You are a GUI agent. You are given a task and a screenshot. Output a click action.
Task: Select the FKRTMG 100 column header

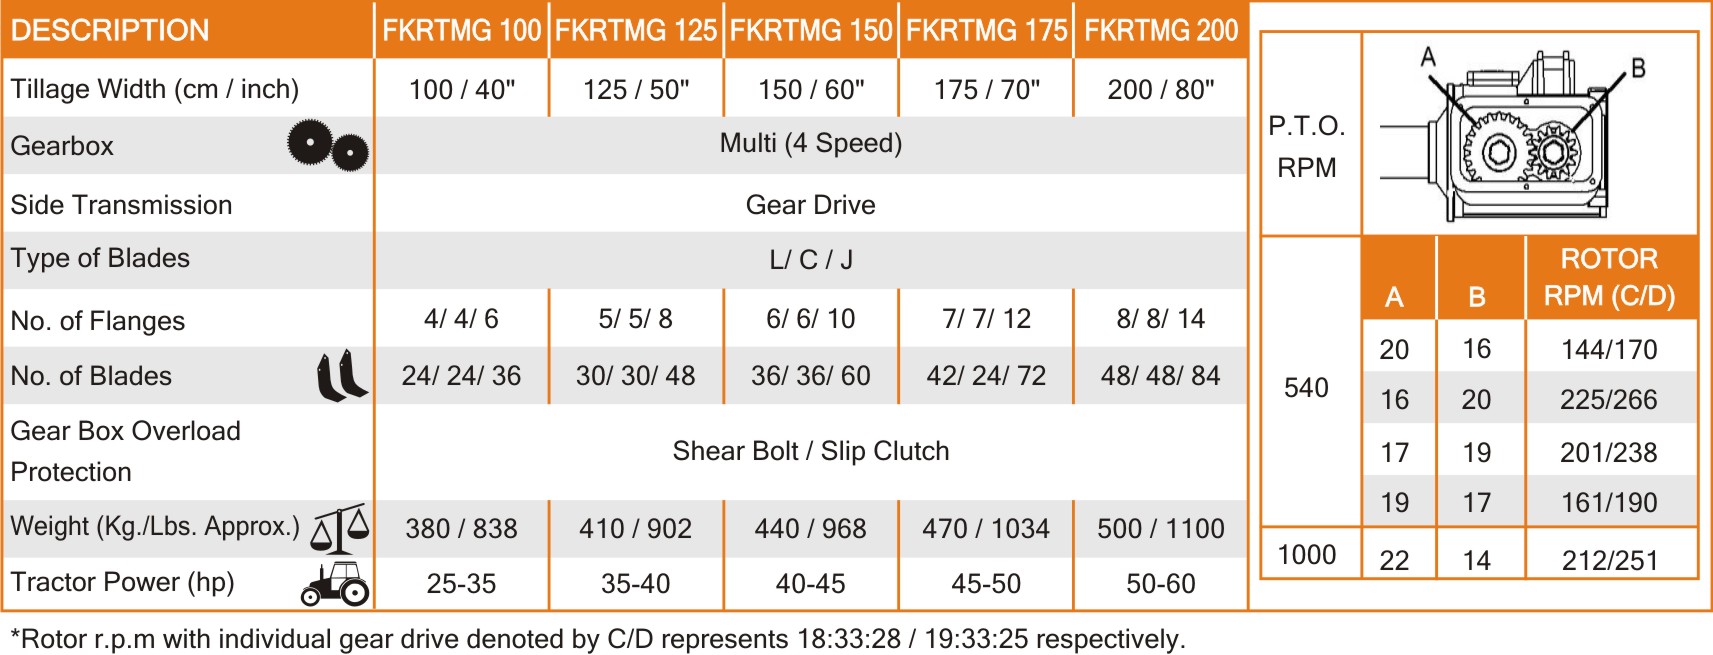point(461,30)
